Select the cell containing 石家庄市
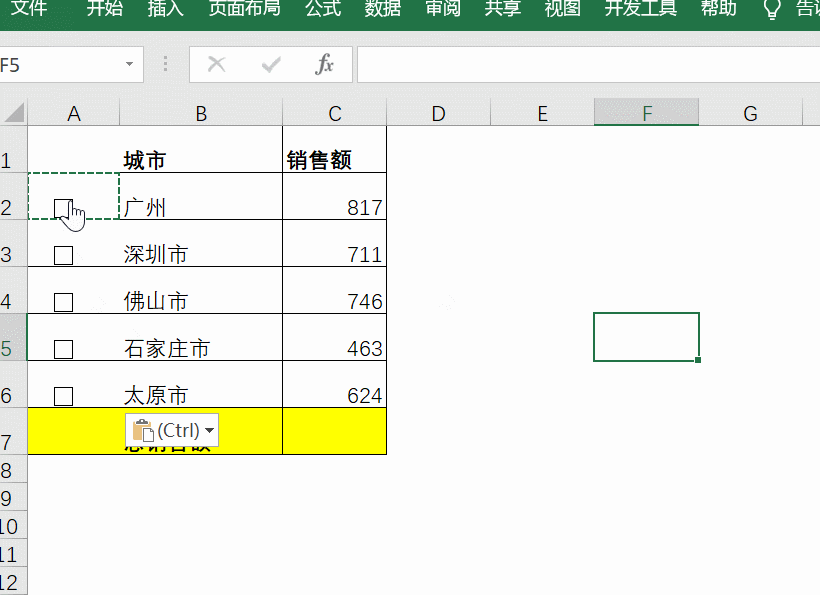This screenshot has height=595, width=820. pyautogui.click(x=201, y=338)
